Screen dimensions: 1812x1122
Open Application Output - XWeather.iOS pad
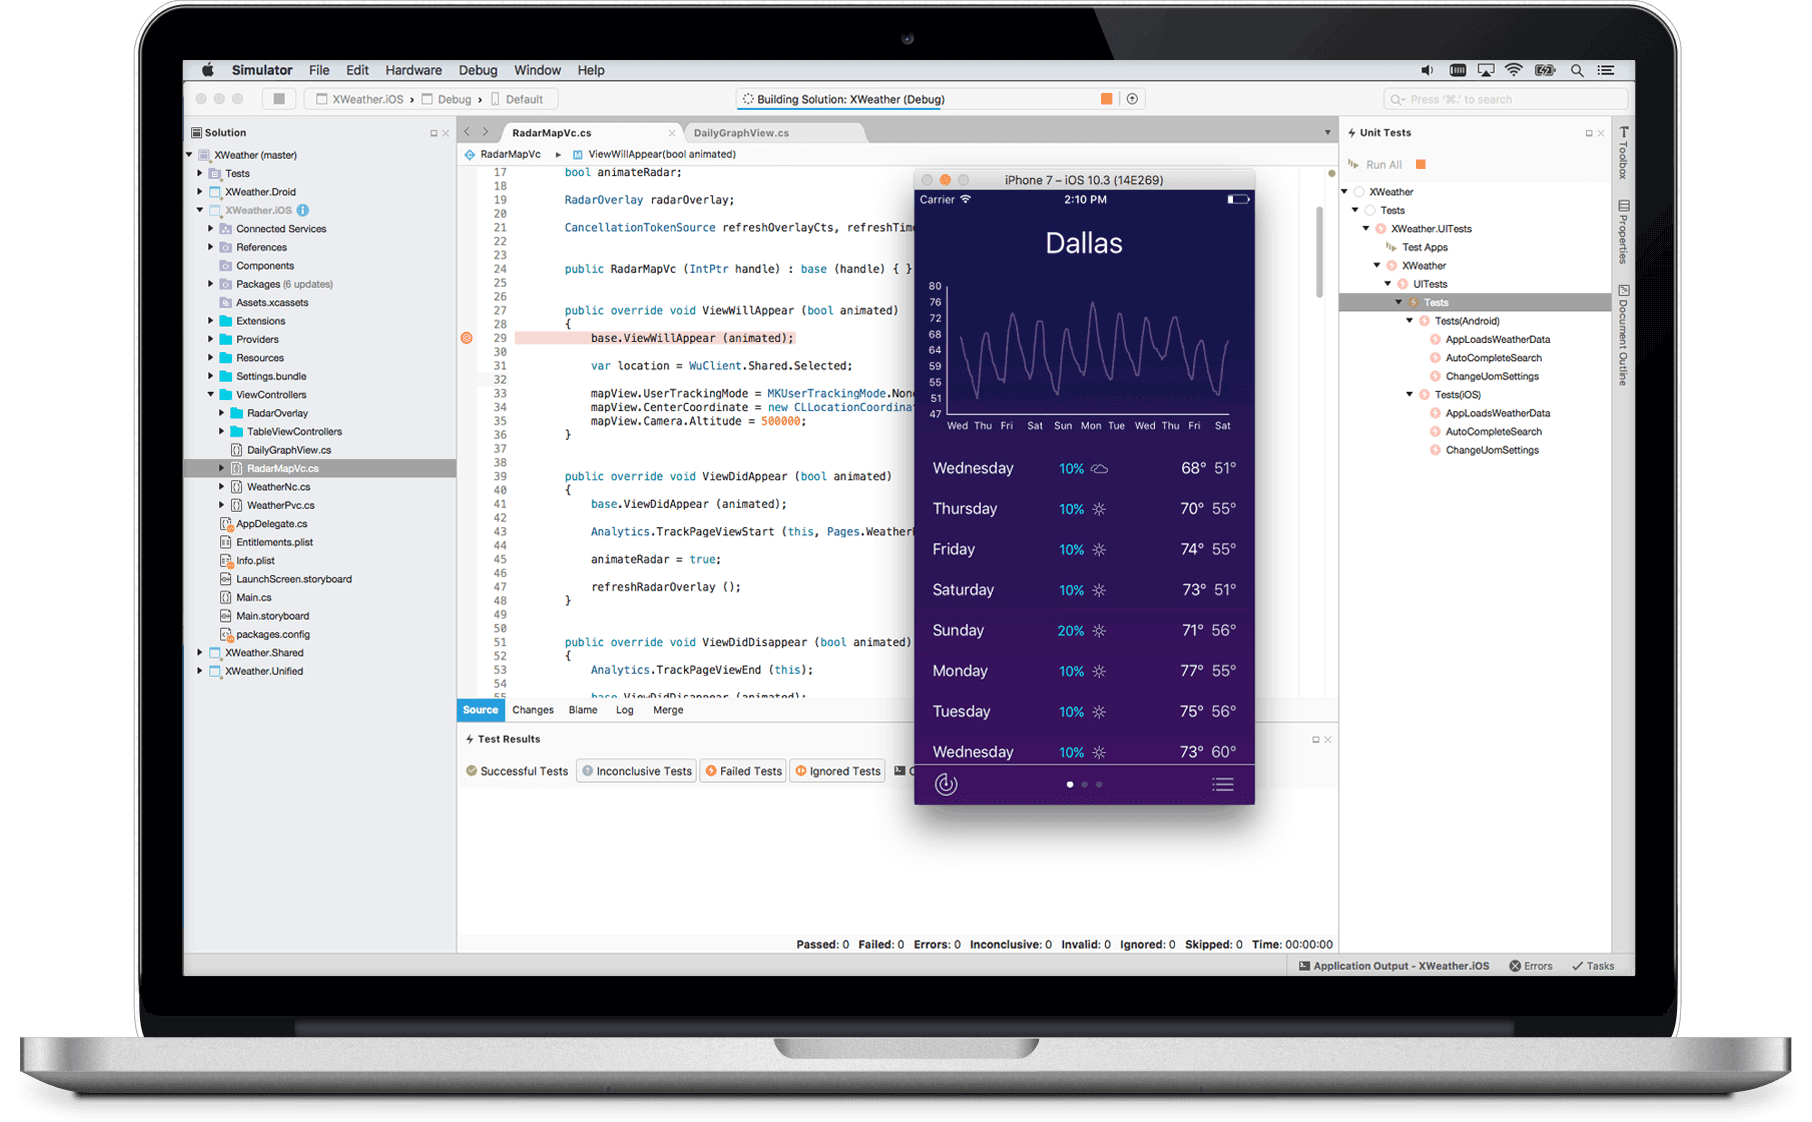1393,965
